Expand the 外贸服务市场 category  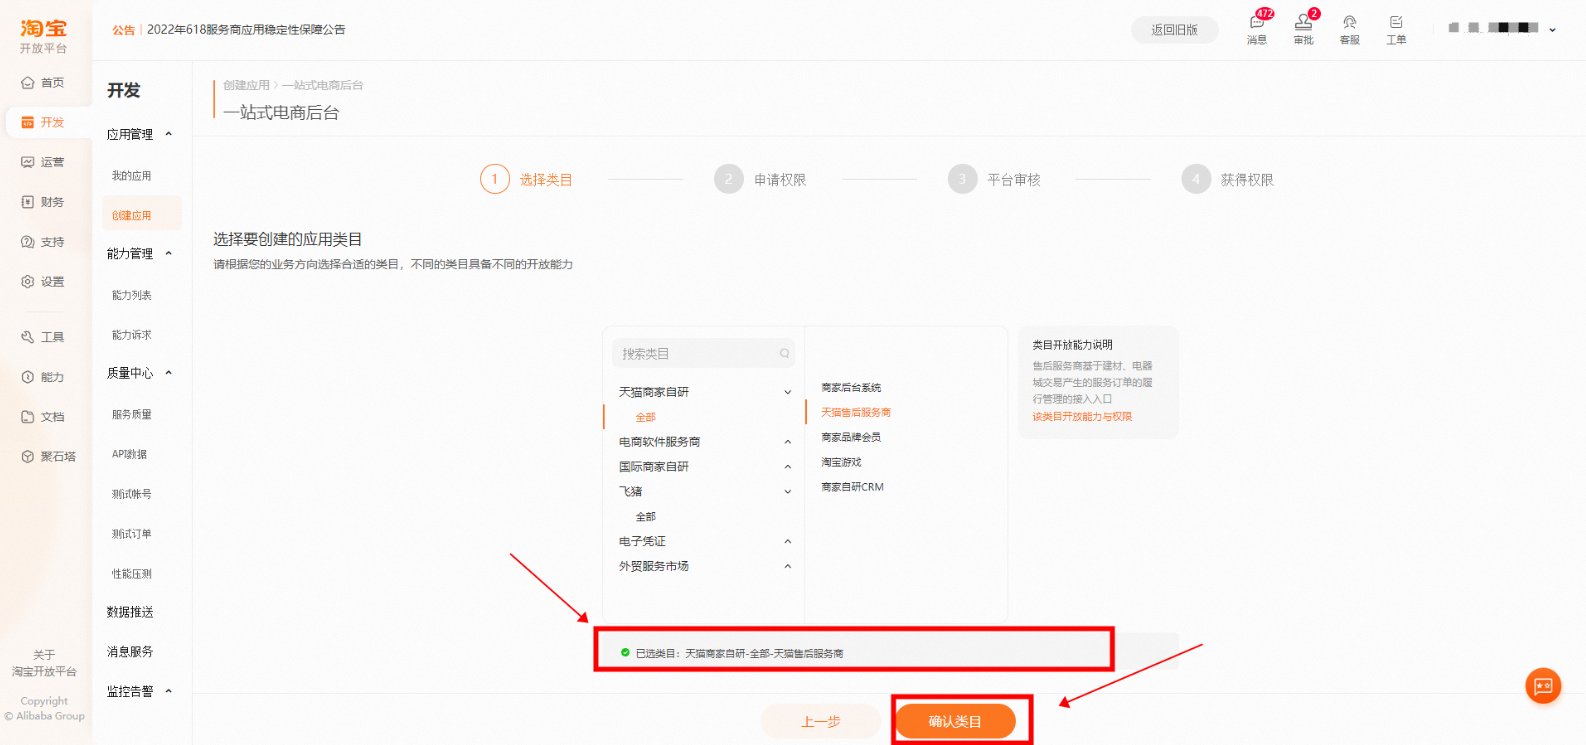pos(788,567)
